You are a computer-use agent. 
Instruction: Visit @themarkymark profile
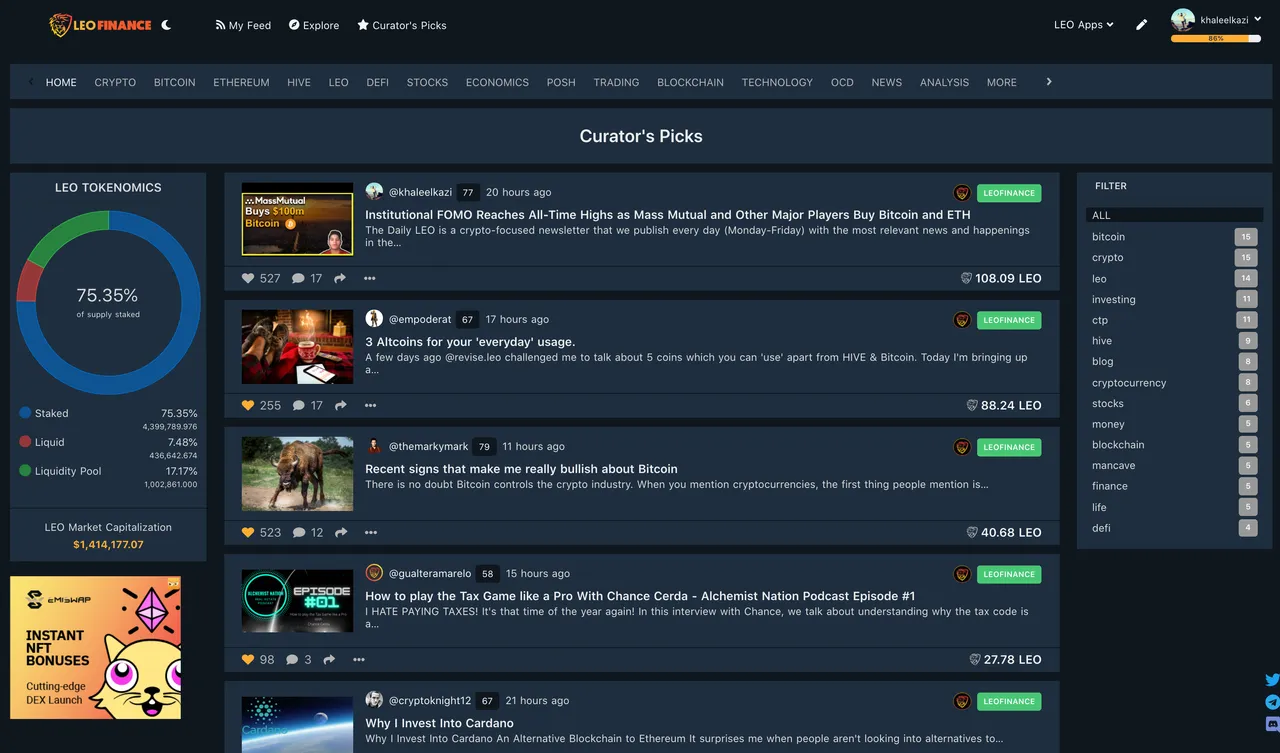coord(428,446)
